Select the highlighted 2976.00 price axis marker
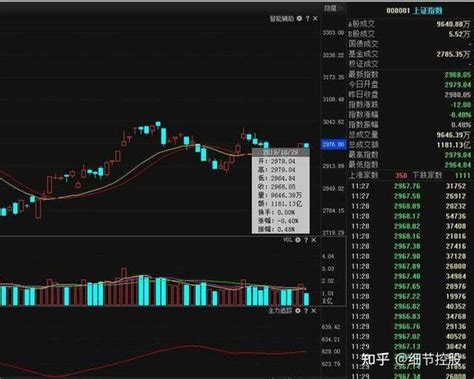This screenshot has width=474, height=379. (x=333, y=144)
